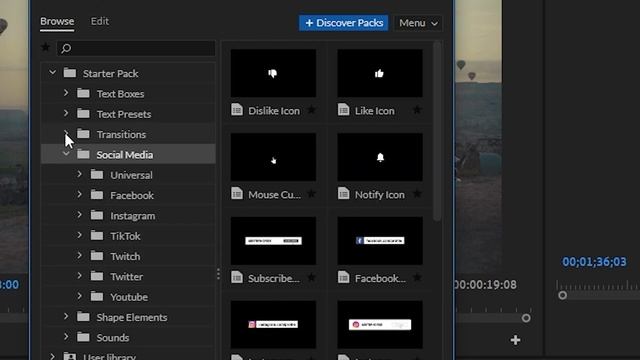Click the zoom handle under 00;01;36;03
The width and height of the screenshot is (640, 360).
click(x=562, y=295)
